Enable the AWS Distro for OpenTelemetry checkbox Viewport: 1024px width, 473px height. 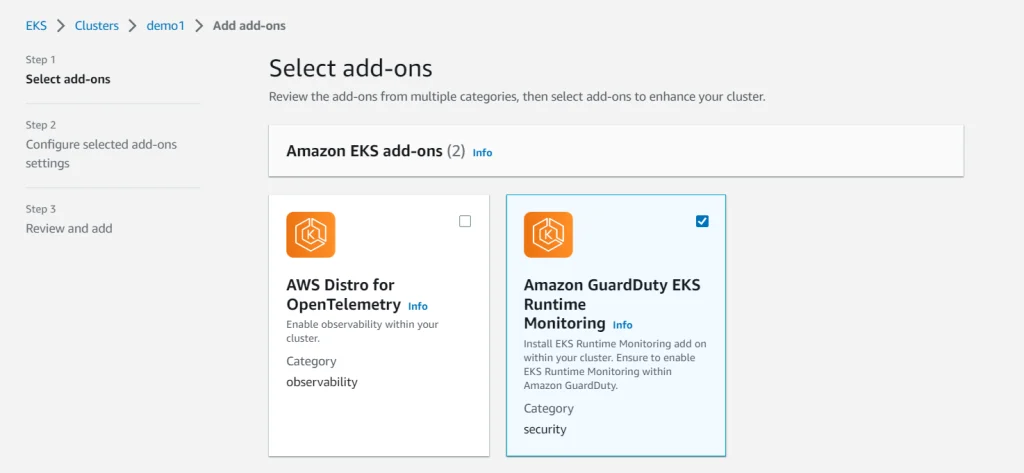pyautogui.click(x=465, y=221)
